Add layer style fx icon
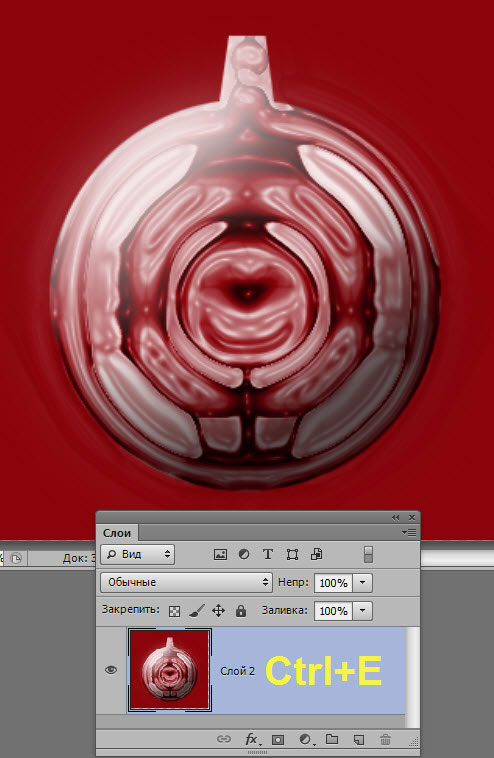The width and height of the screenshot is (494, 758). 251,739
